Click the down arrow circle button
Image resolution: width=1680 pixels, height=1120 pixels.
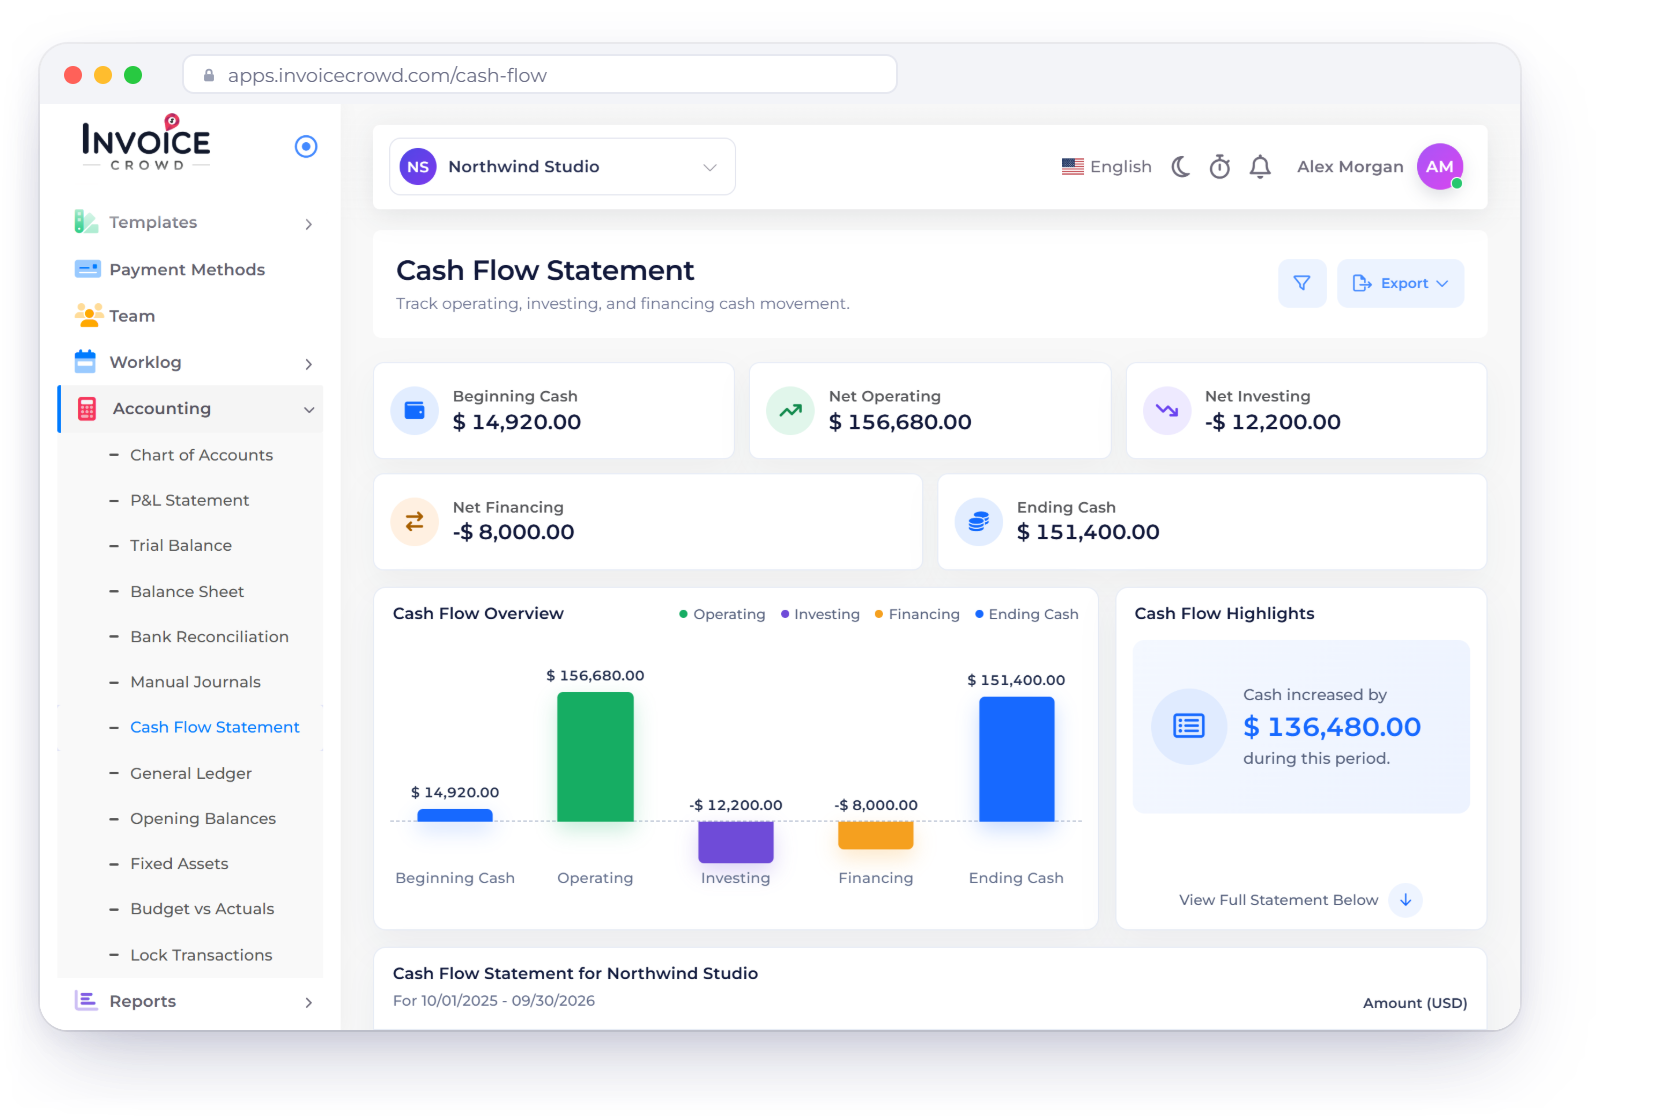tap(1406, 900)
